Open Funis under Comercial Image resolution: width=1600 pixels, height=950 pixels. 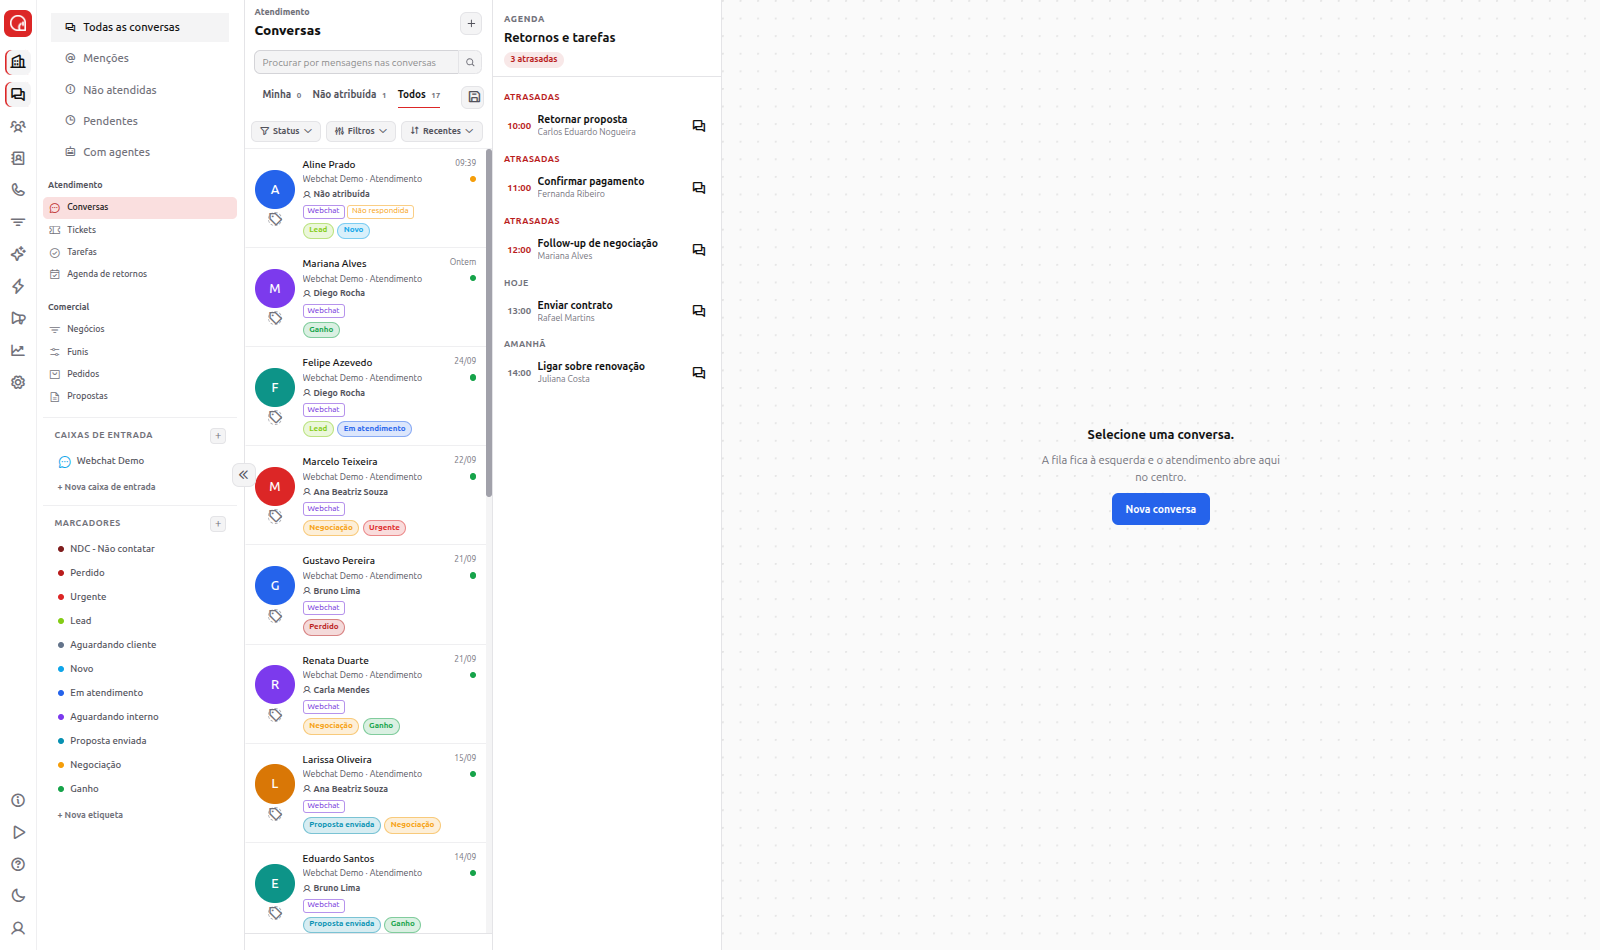(140, 352)
